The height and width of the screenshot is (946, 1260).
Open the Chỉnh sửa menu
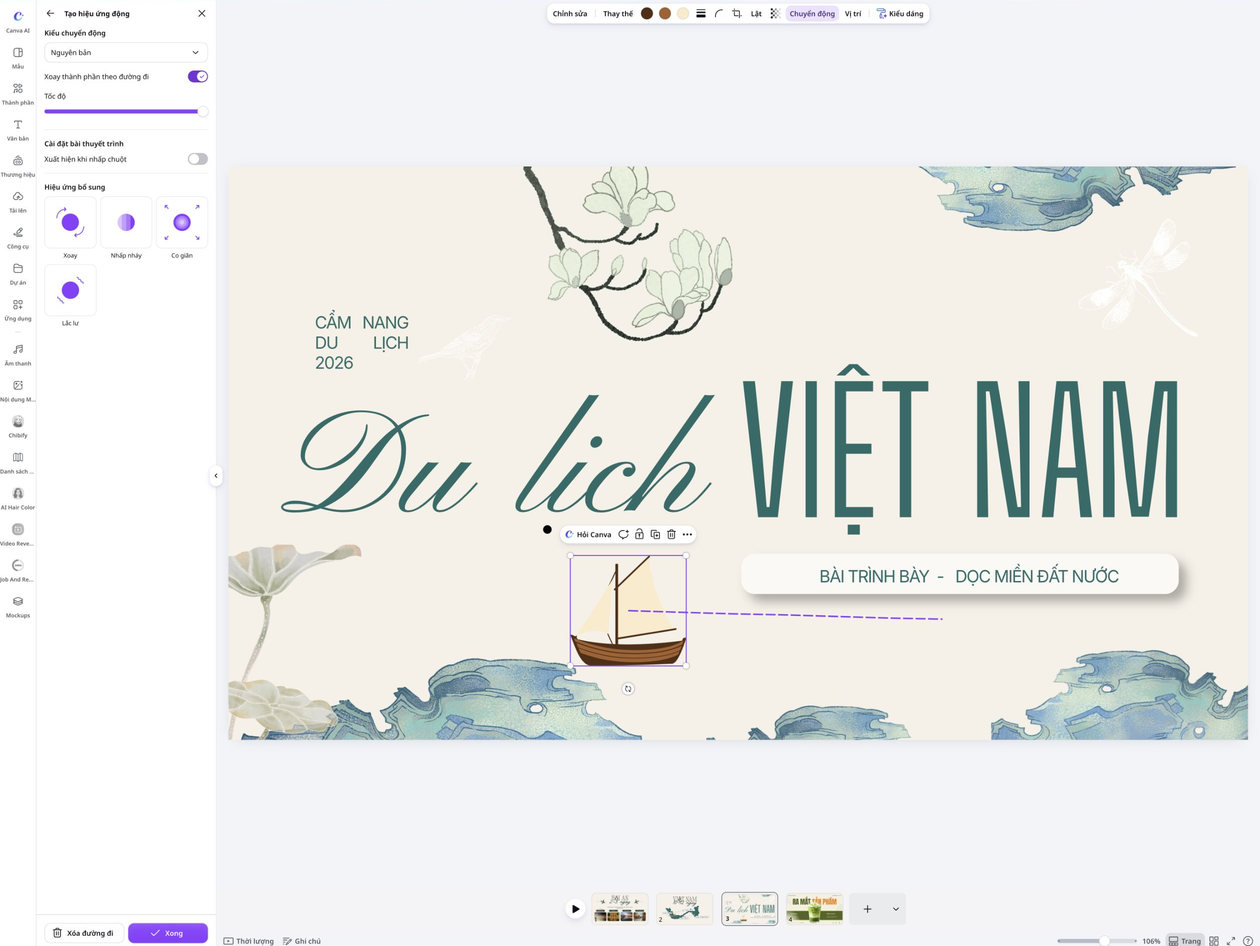tap(570, 14)
